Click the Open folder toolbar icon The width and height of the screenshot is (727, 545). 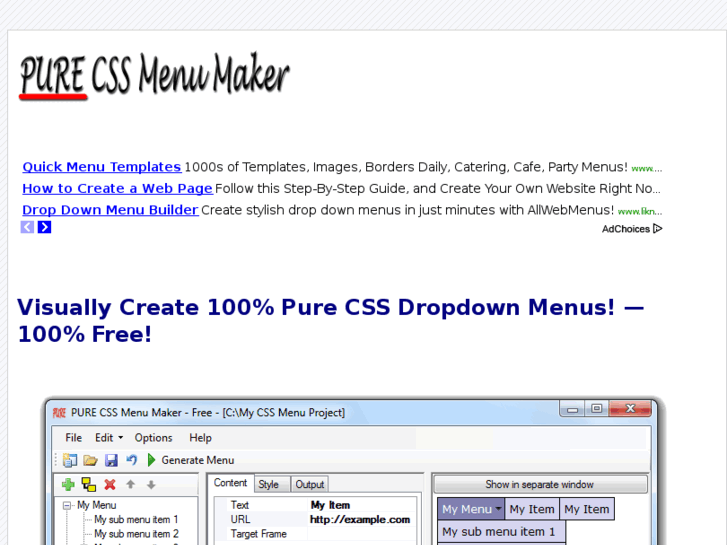pos(90,460)
